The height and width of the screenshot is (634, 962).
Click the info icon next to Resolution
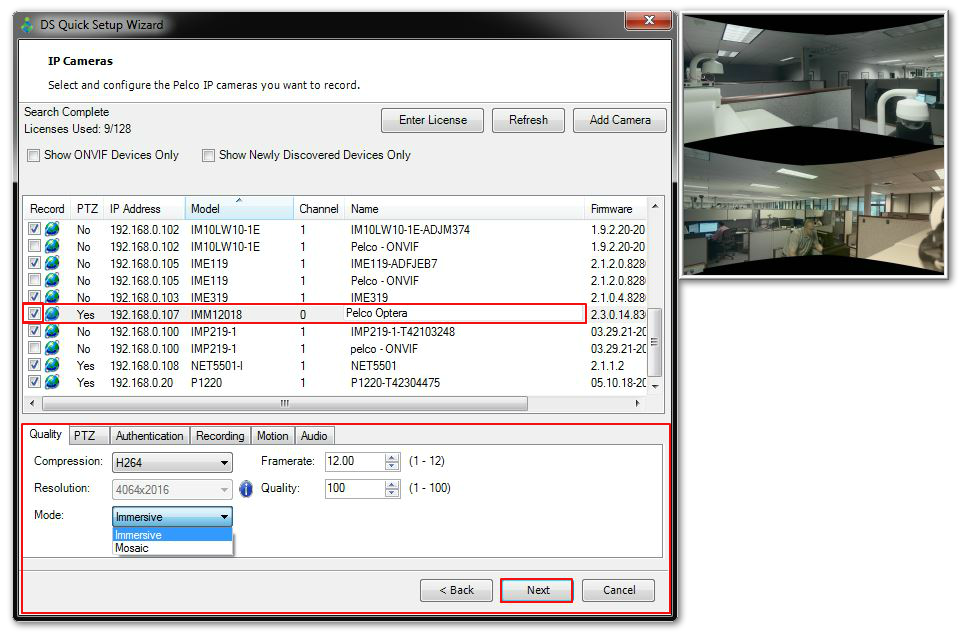[x=246, y=489]
